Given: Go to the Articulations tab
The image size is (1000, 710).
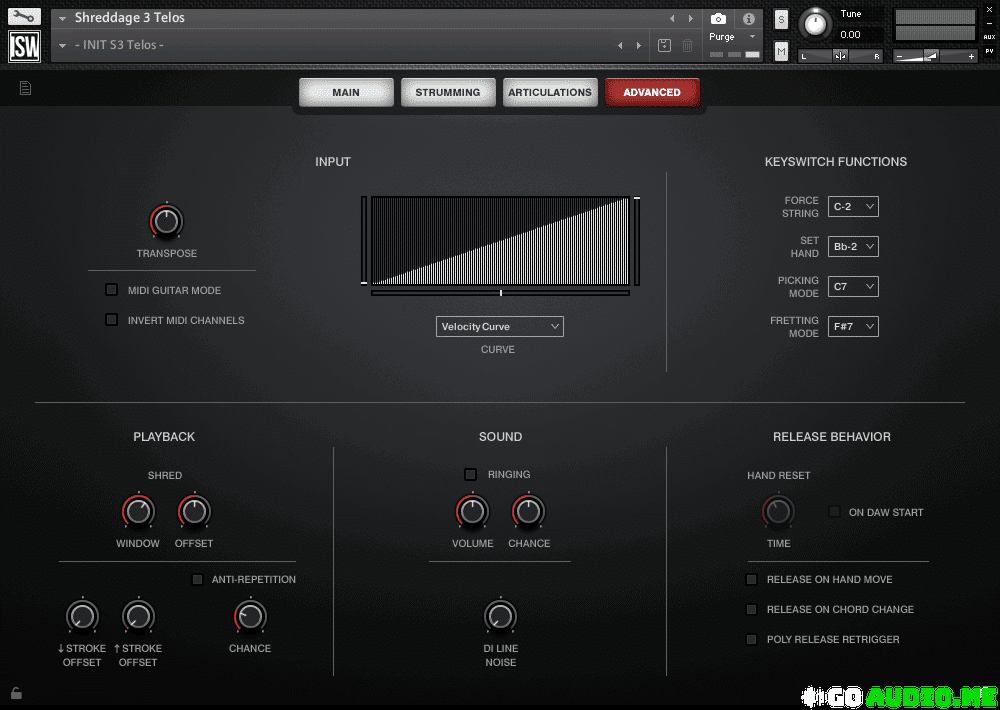Looking at the screenshot, I should pyautogui.click(x=550, y=92).
